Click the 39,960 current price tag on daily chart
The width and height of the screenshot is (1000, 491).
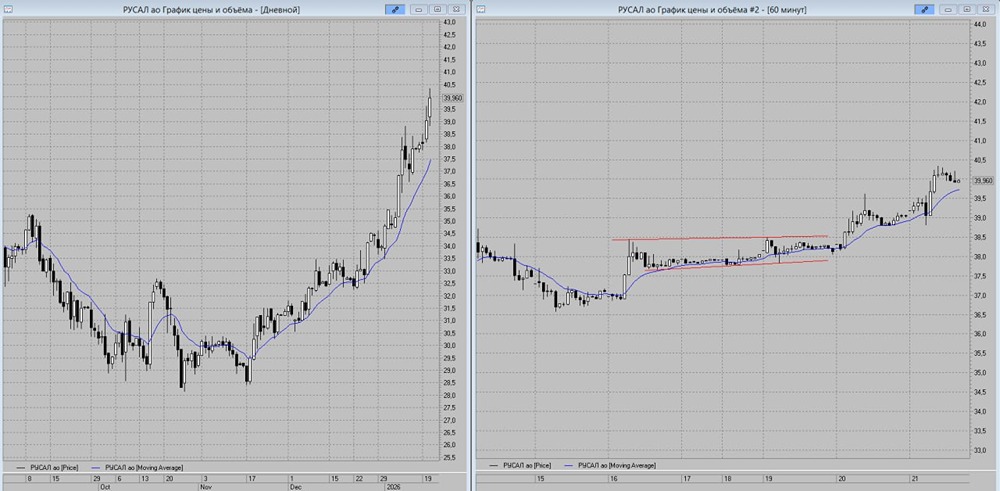click(x=453, y=98)
